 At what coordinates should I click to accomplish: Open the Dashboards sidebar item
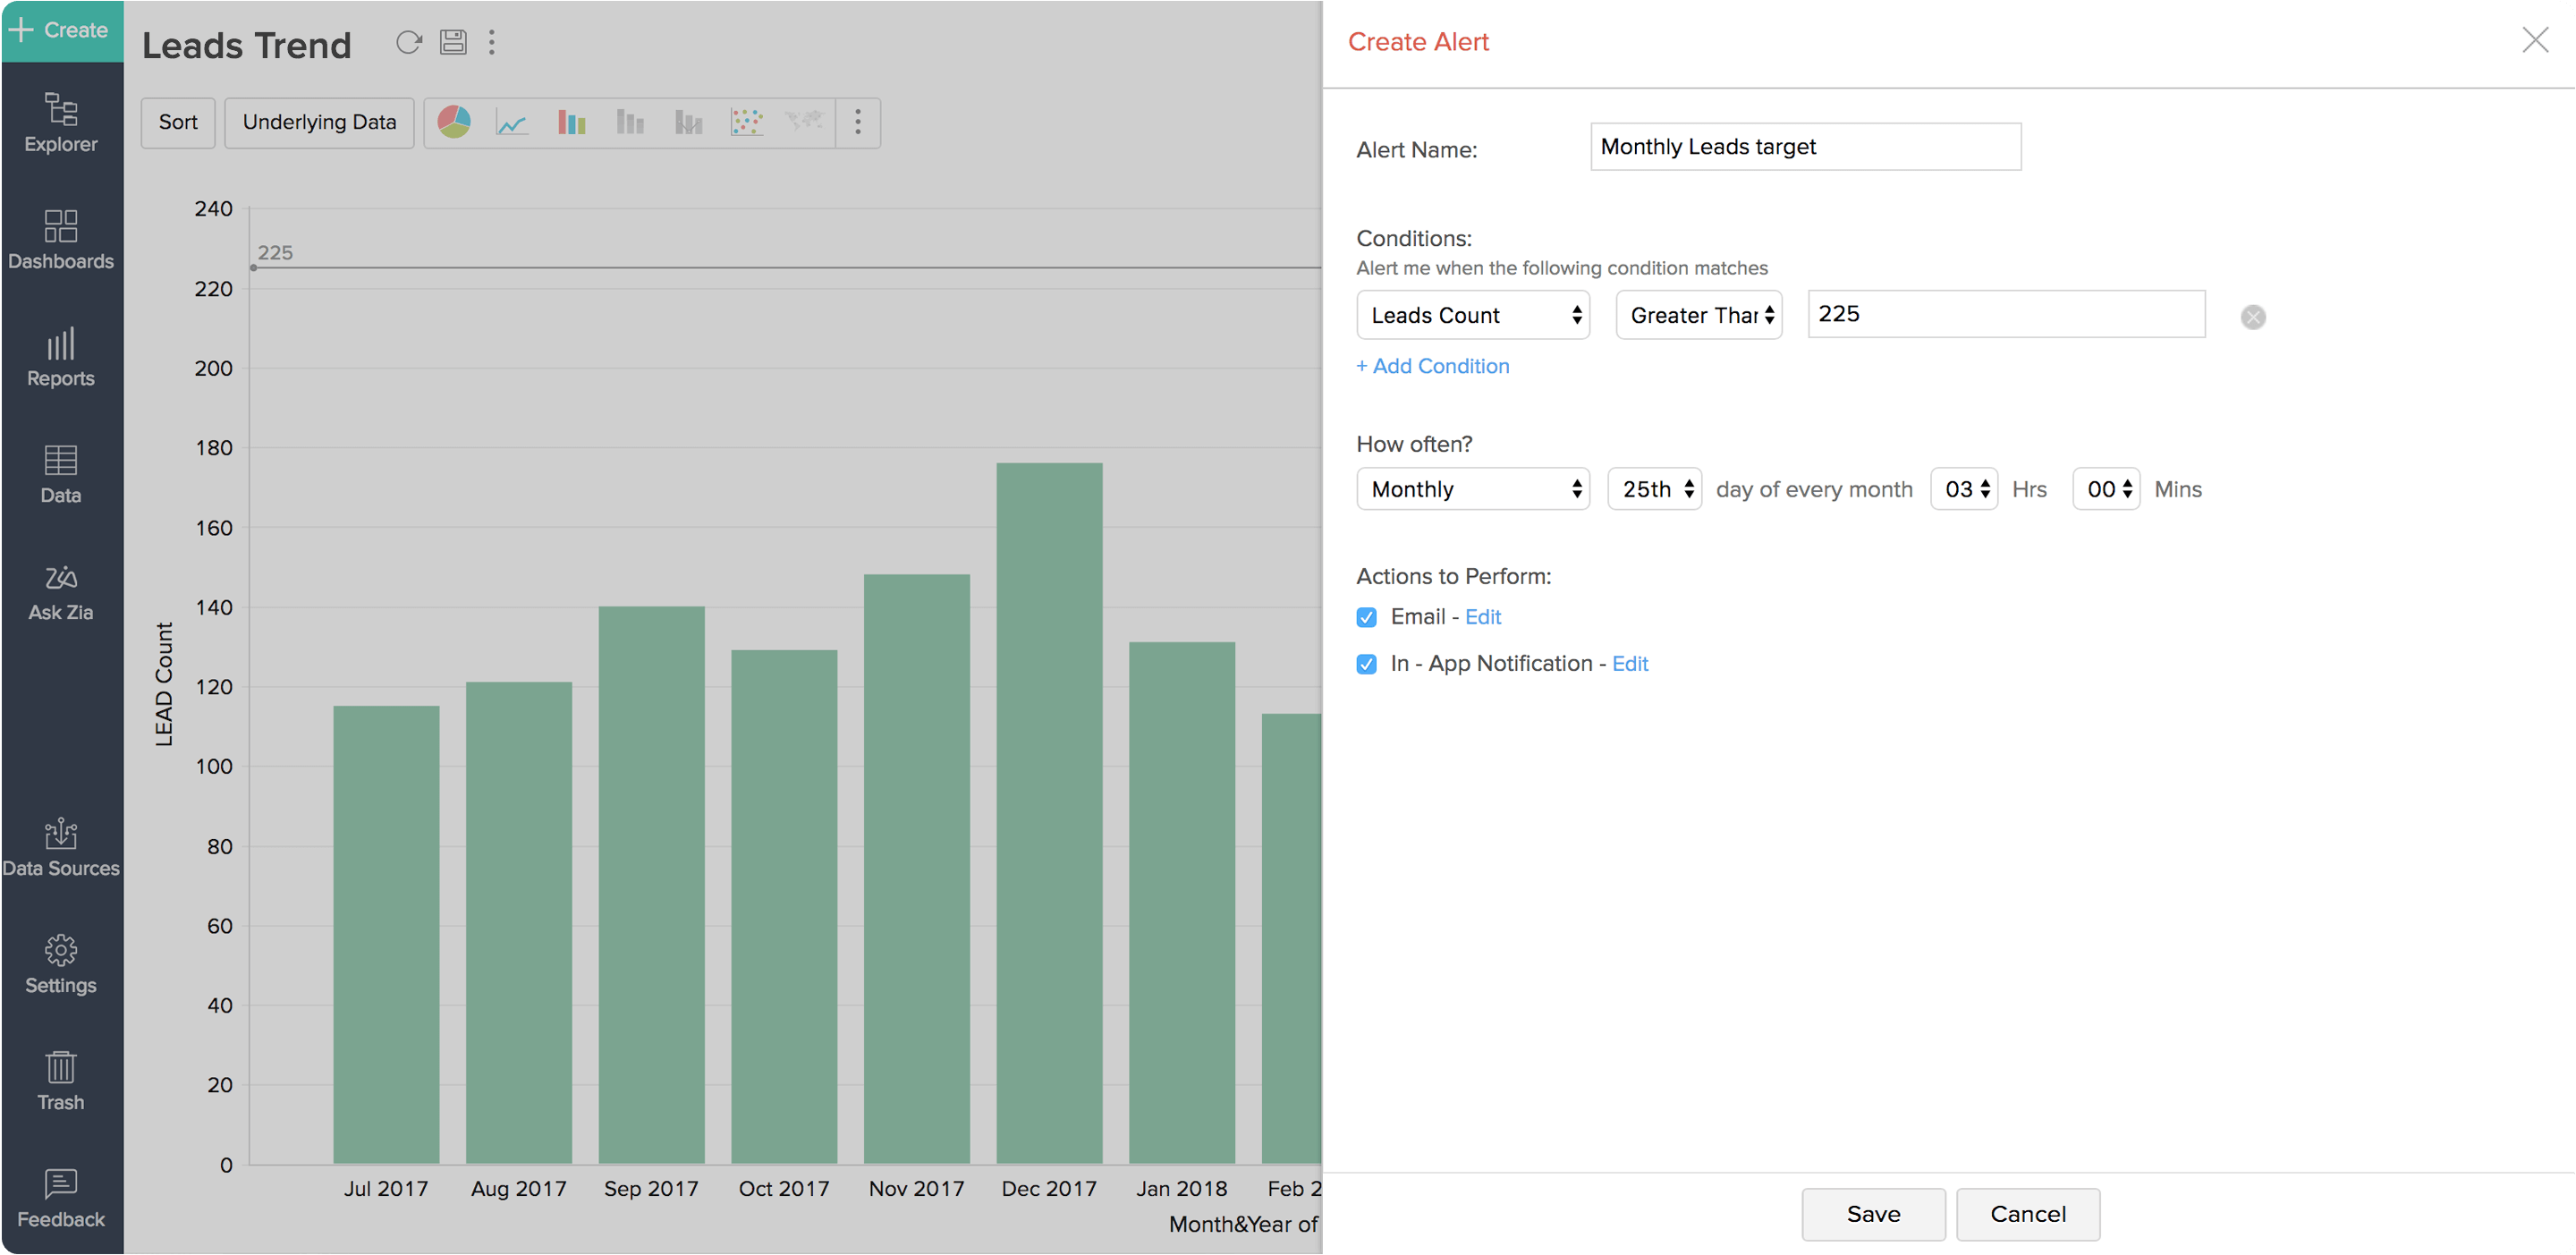coord(61,240)
